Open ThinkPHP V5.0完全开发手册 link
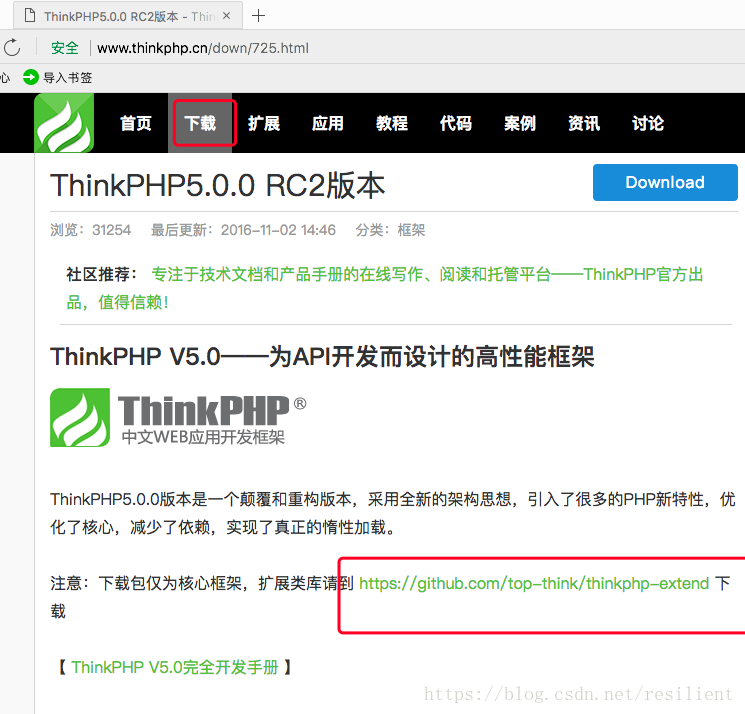The width and height of the screenshot is (745, 714). pyautogui.click(x=175, y=667)
